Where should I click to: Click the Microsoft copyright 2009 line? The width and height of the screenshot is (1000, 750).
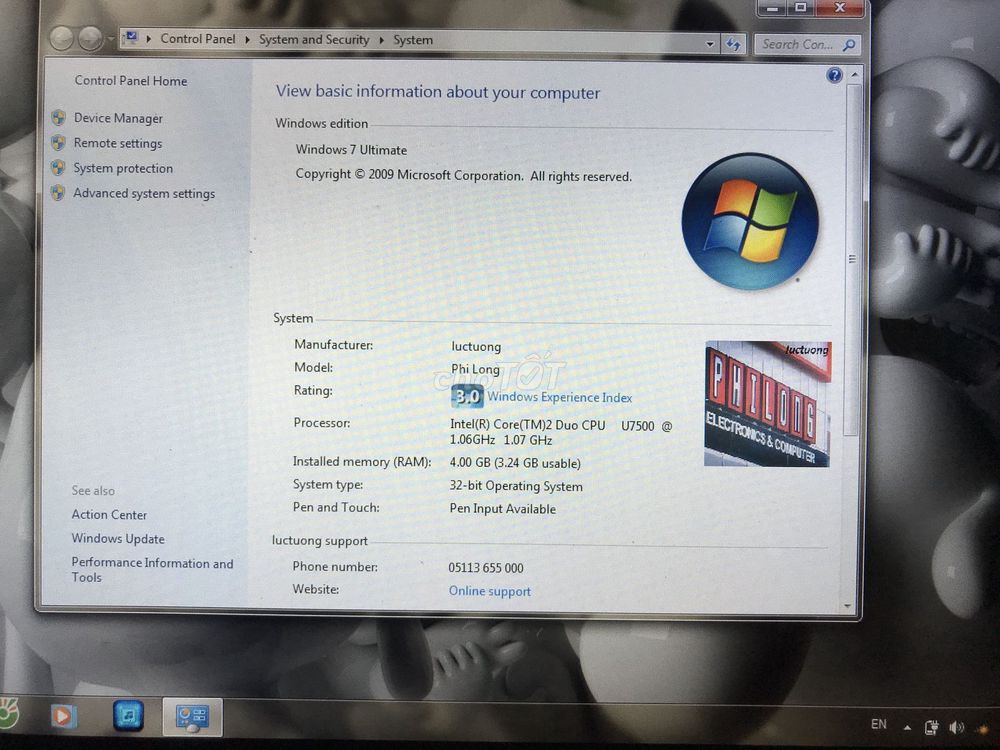click(464, 175)
